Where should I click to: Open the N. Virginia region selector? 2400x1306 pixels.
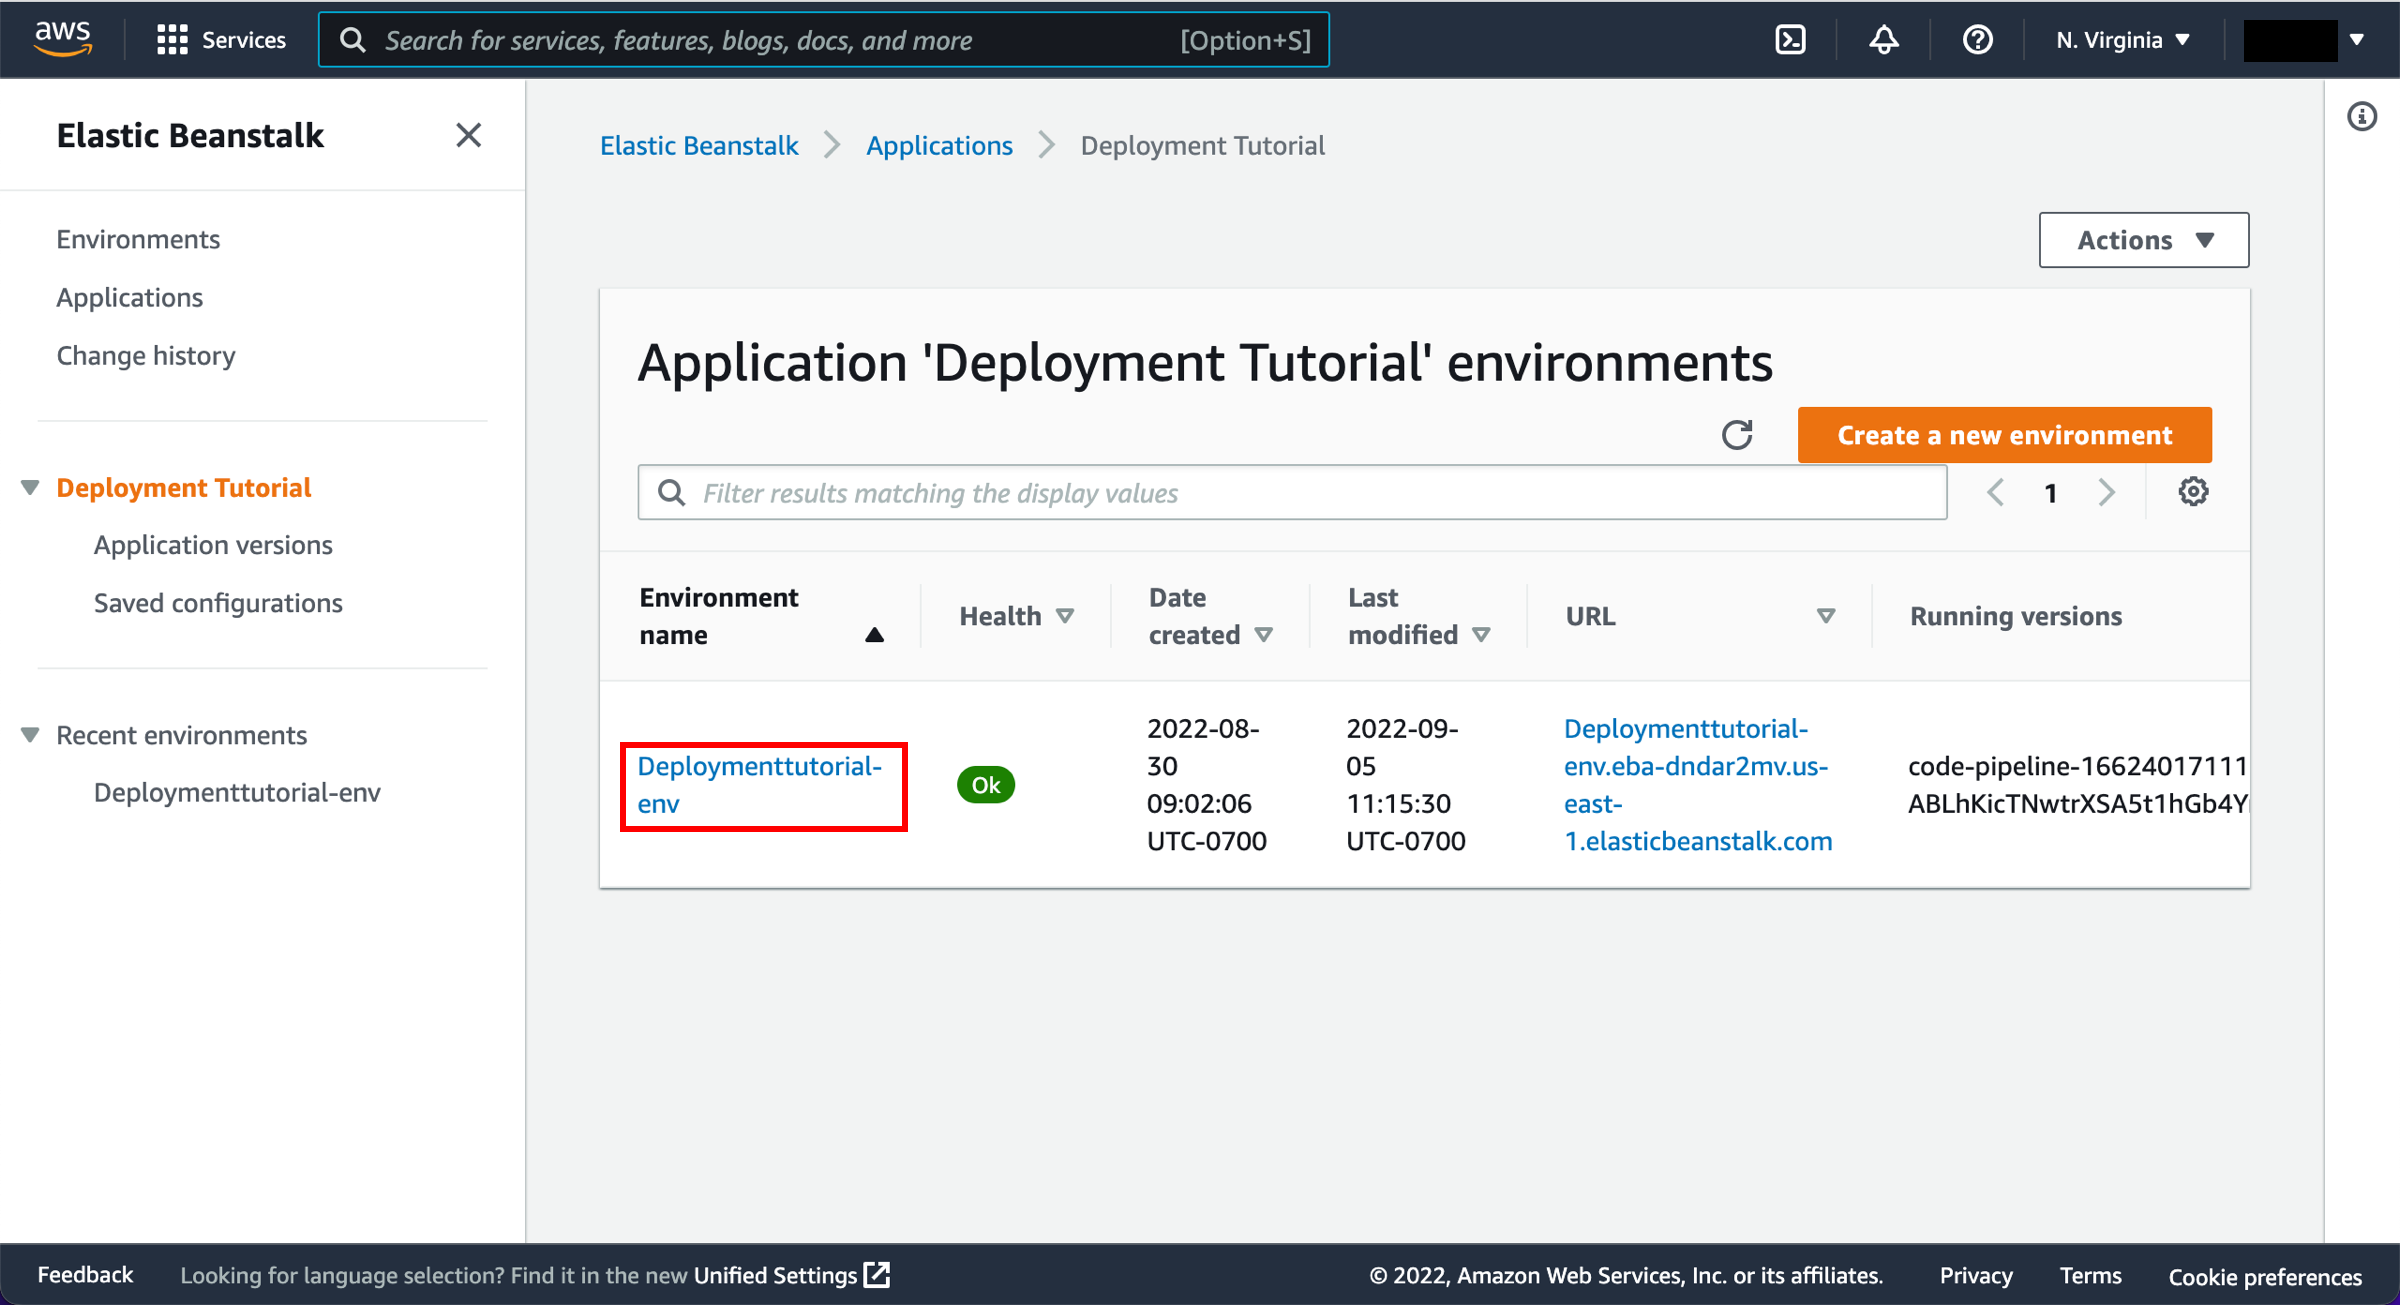click(2124, 40)
